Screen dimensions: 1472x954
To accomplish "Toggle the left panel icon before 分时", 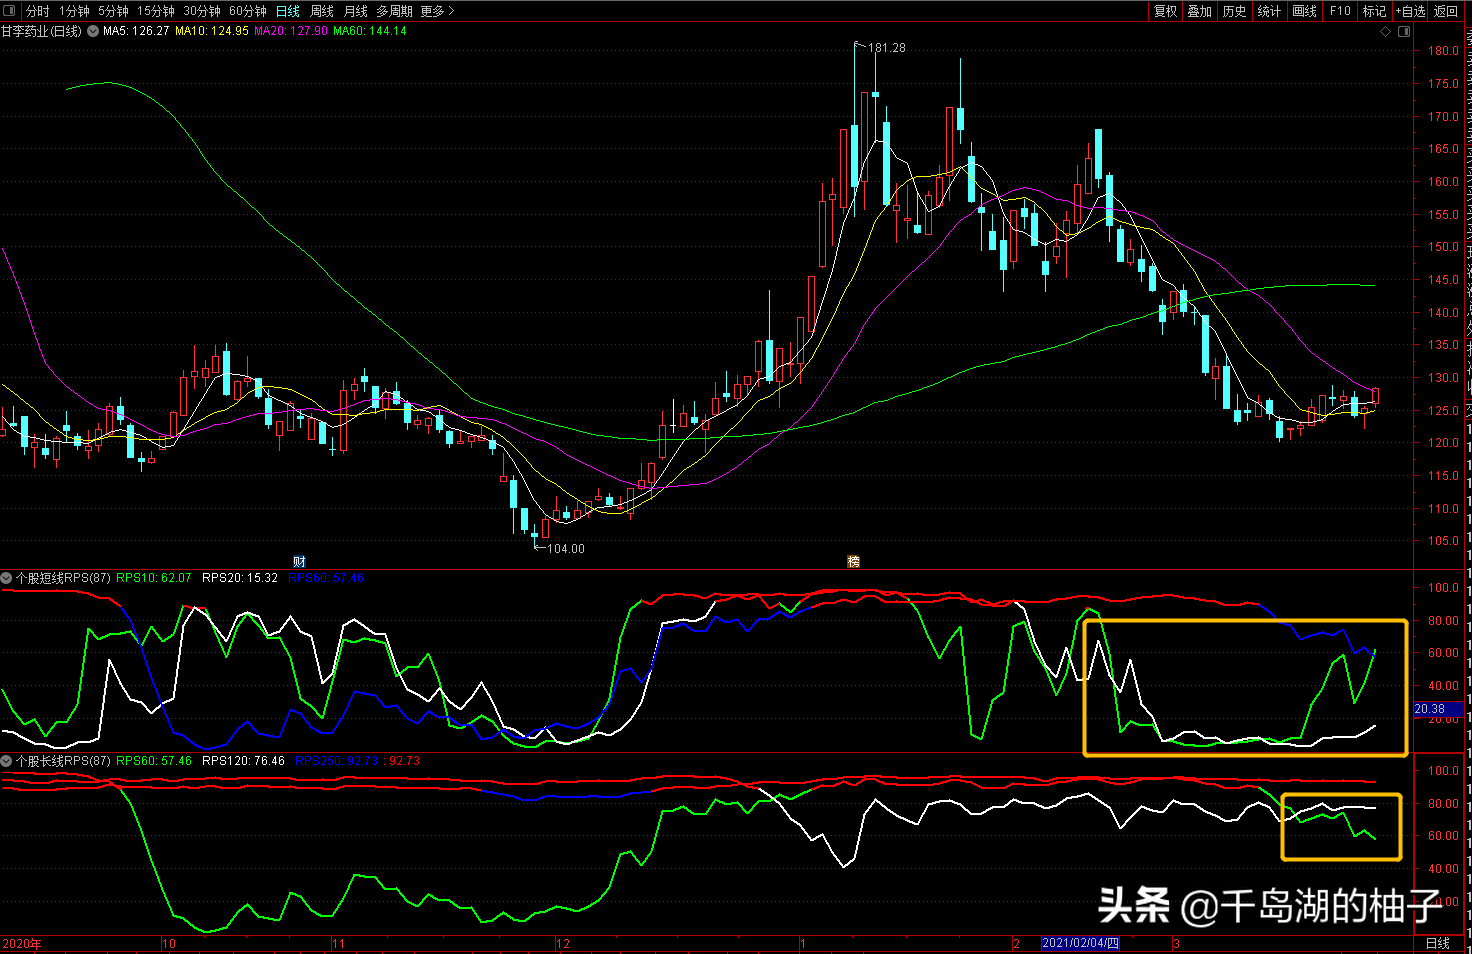I will (x=10, y=11).
